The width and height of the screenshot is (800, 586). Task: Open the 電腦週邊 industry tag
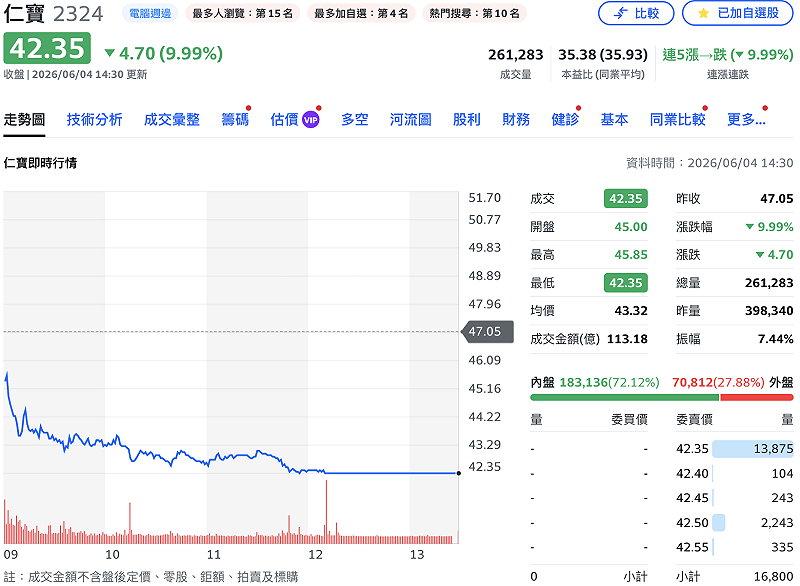point(150,13)
